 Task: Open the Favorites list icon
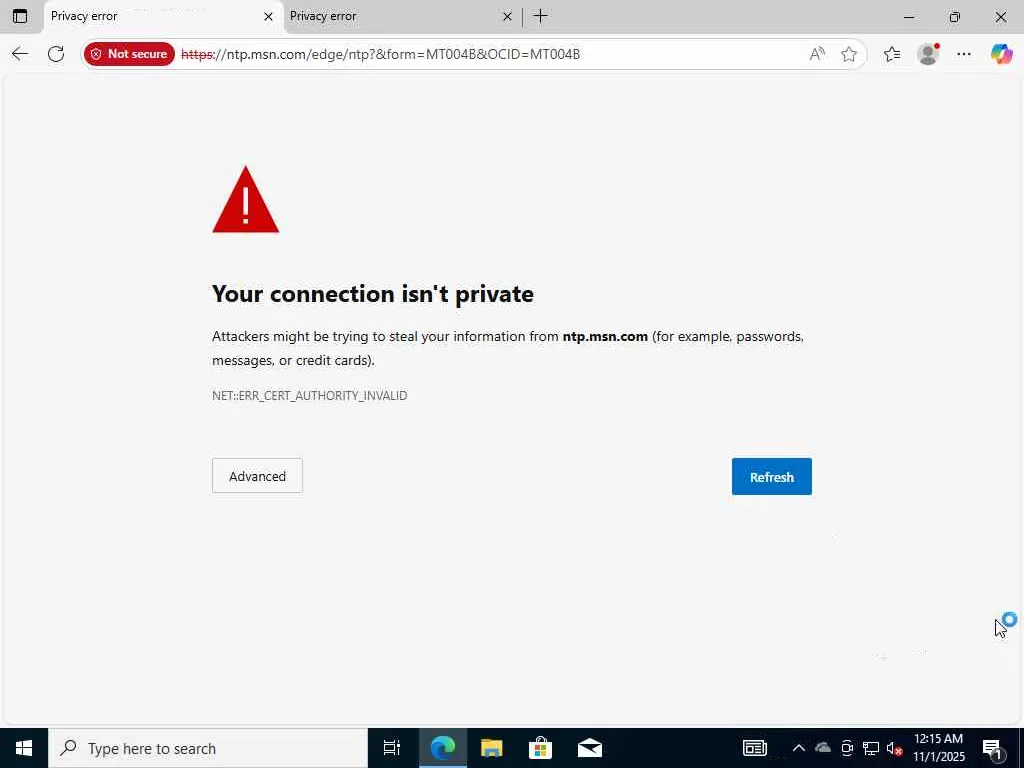(x=892, y=54)
